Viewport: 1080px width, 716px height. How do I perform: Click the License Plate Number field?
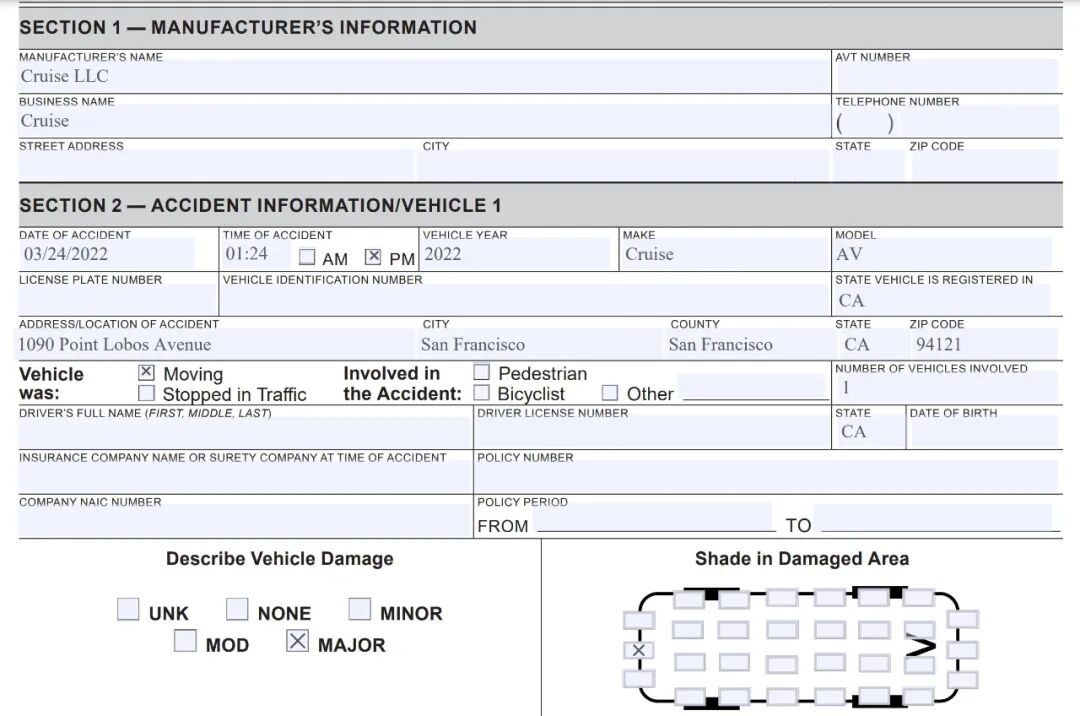[118, 300]
